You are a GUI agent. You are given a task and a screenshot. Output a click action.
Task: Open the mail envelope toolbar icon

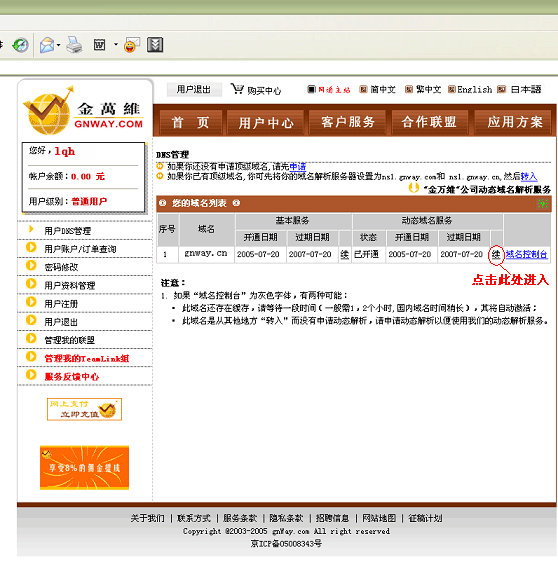point(47,45)
